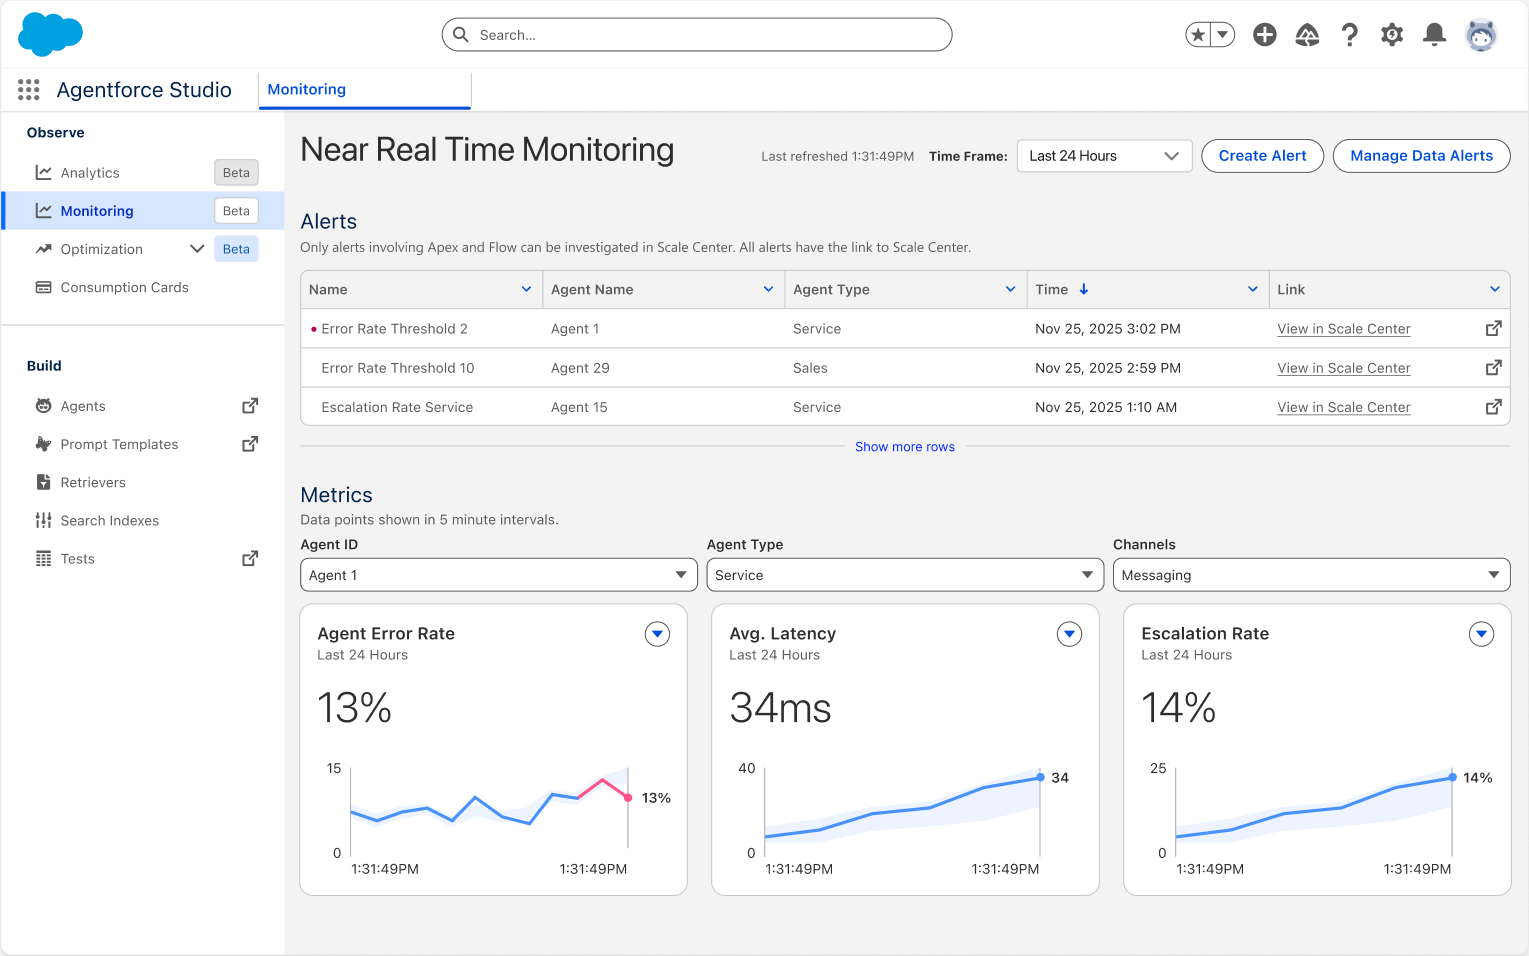The image size is (1529, 956).
Task: Expand the Agent Error Rate card menu chevron
Action: 657,634
